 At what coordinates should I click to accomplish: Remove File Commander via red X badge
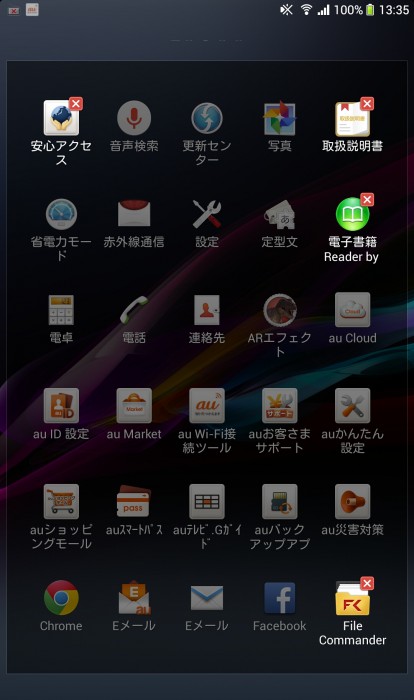point(367,583)
